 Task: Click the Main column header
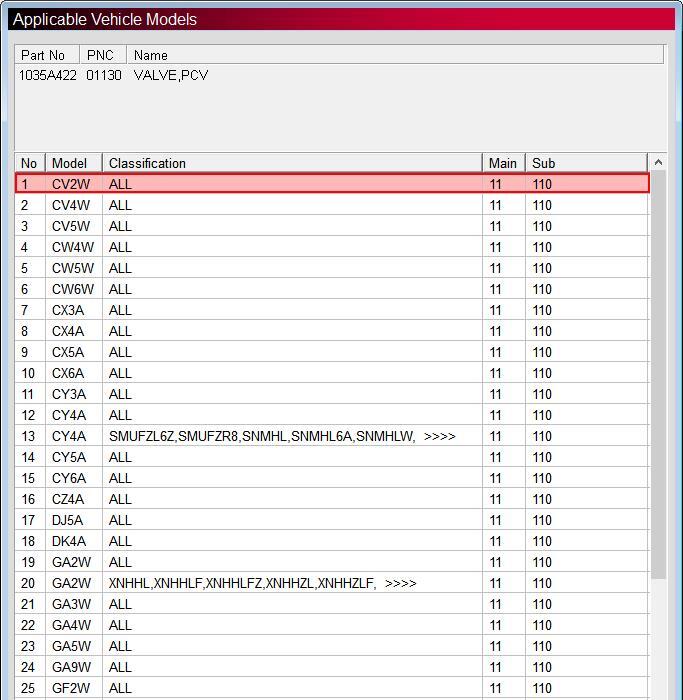coord(504,163)
